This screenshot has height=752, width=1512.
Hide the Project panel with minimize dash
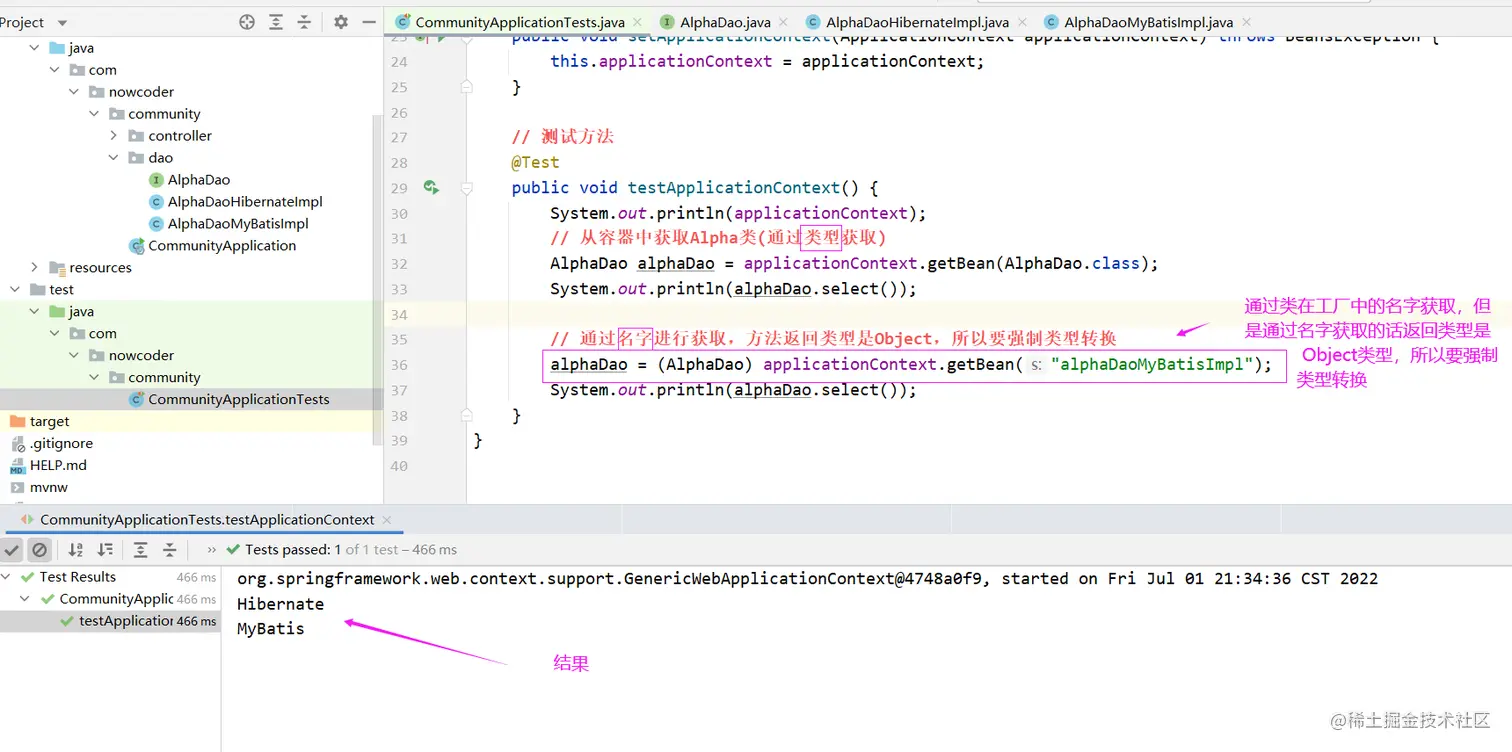369,22
